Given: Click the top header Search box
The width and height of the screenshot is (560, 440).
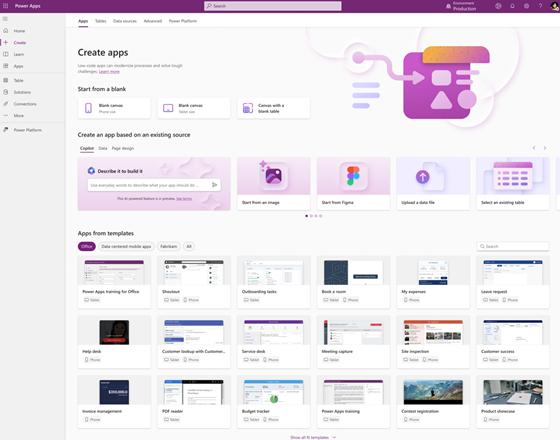Looking at the screenshot, I should pos(272,6).
